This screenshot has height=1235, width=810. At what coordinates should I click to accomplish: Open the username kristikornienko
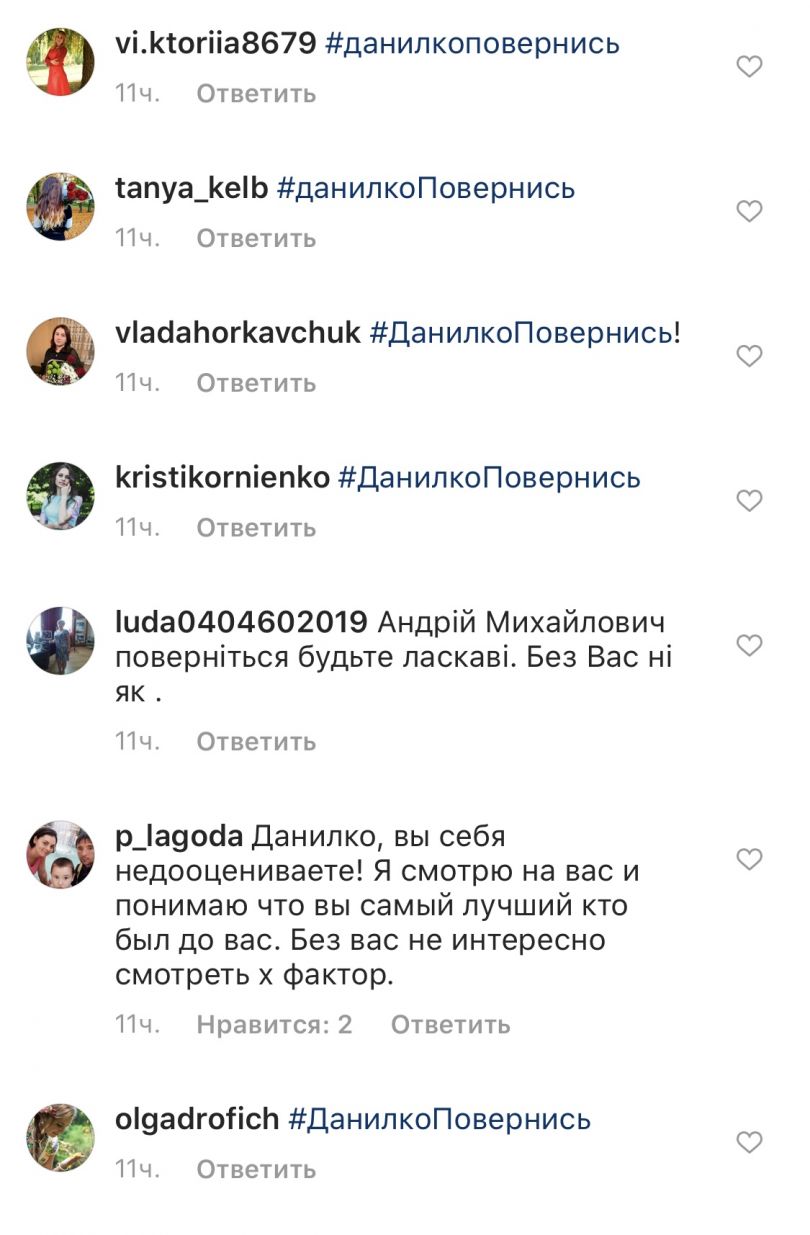222,478
